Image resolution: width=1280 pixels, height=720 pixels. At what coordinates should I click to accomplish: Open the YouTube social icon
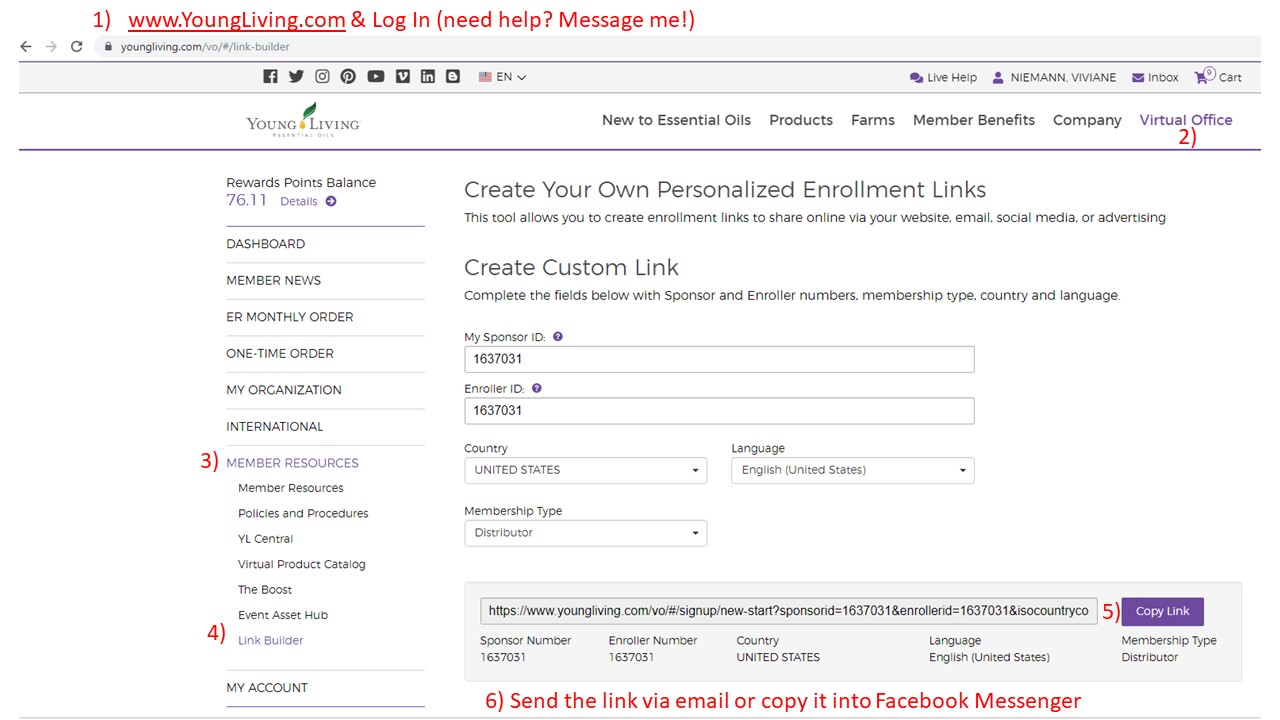tap(375, 76)
